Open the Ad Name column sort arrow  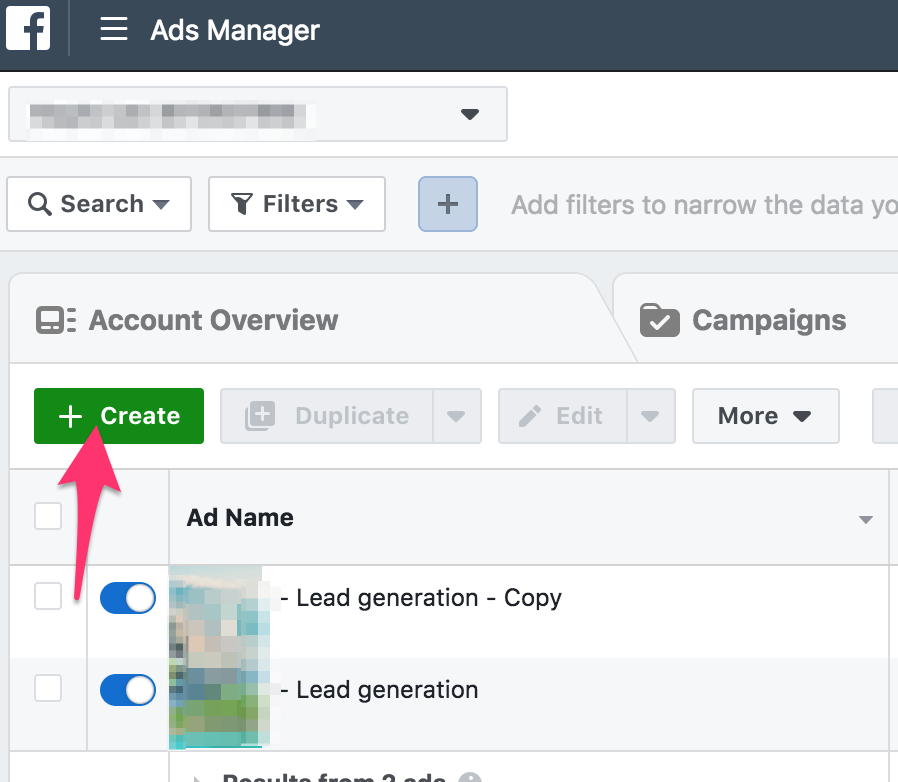pos(865,520)
